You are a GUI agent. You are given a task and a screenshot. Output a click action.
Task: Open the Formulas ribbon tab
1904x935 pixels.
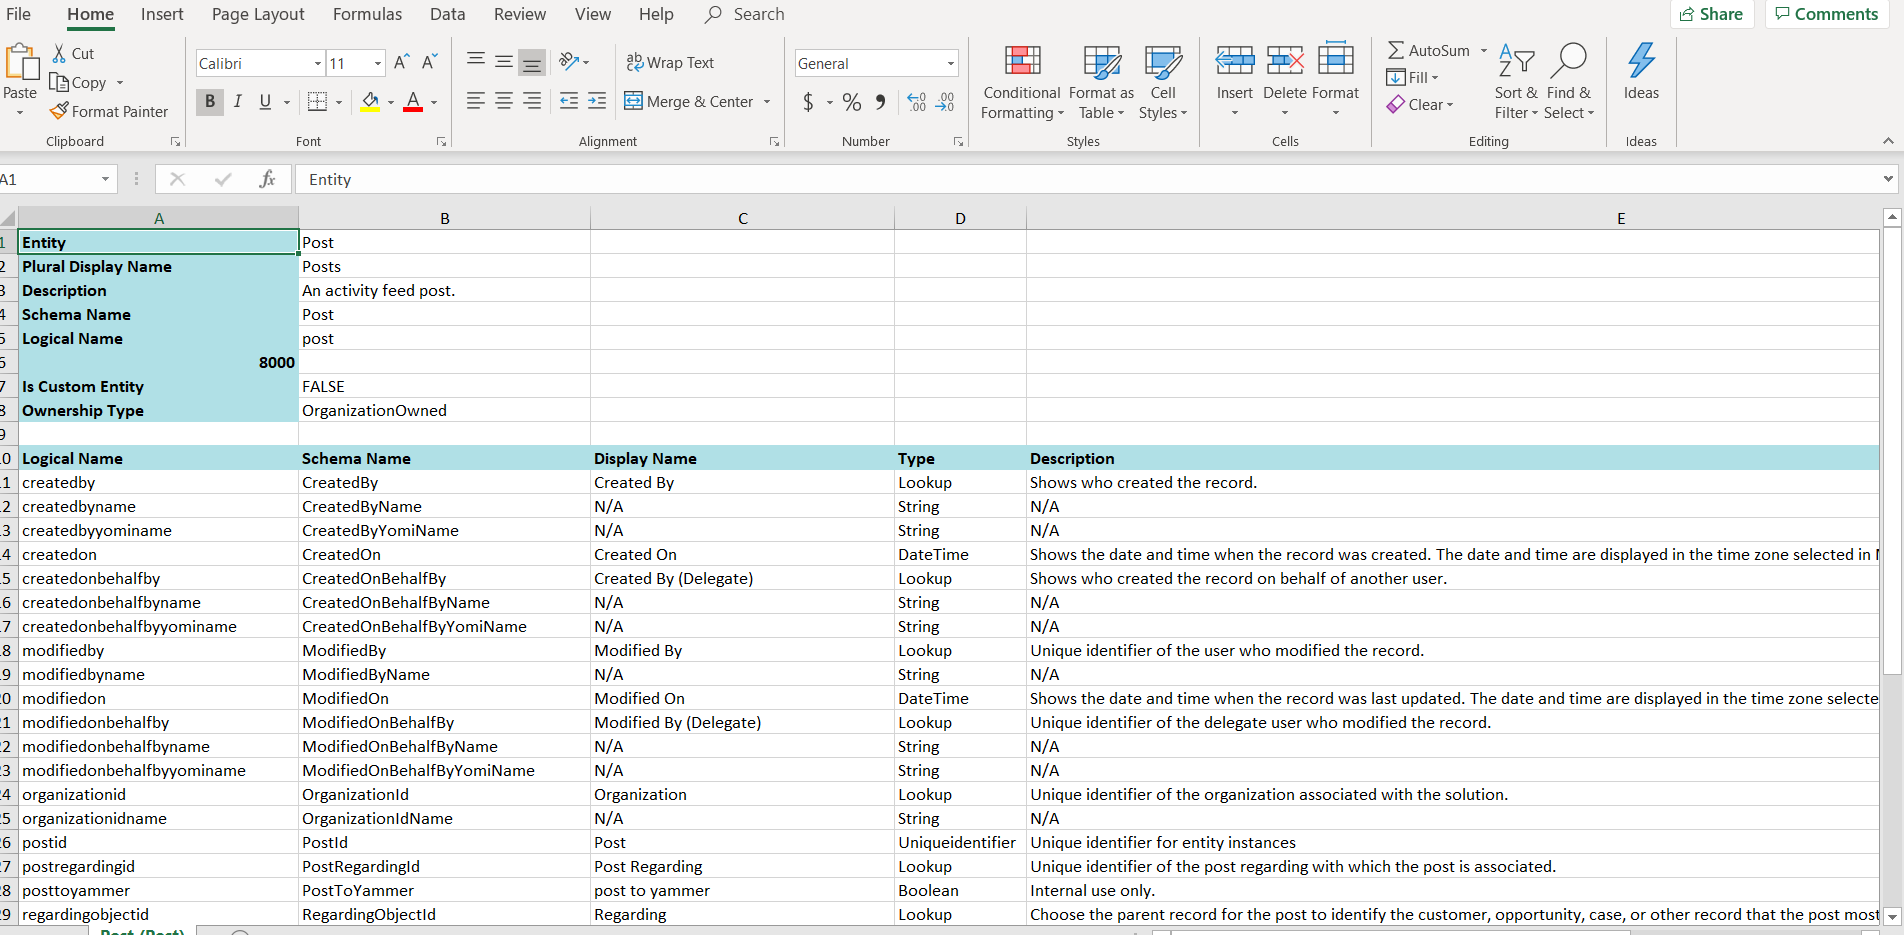[367, 14]
